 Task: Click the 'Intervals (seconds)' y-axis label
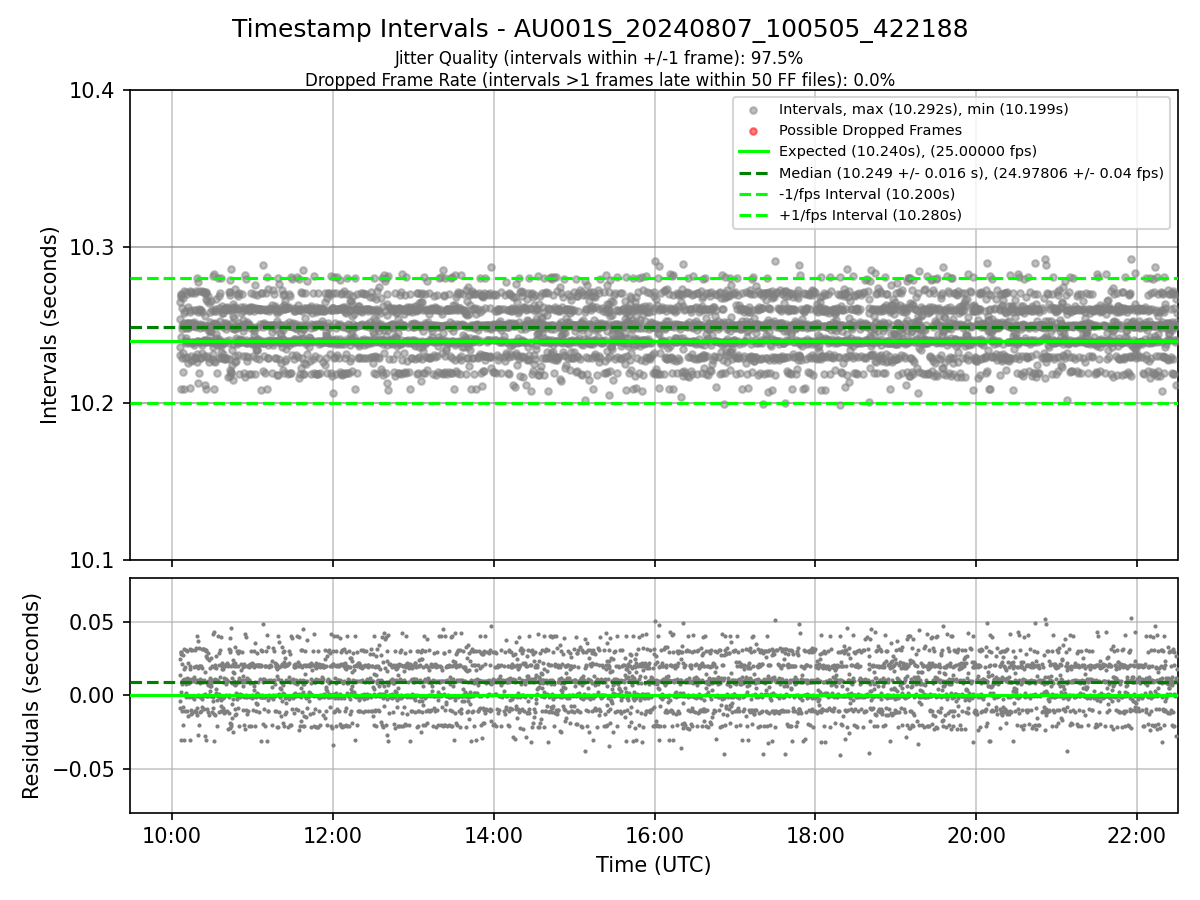50,325
